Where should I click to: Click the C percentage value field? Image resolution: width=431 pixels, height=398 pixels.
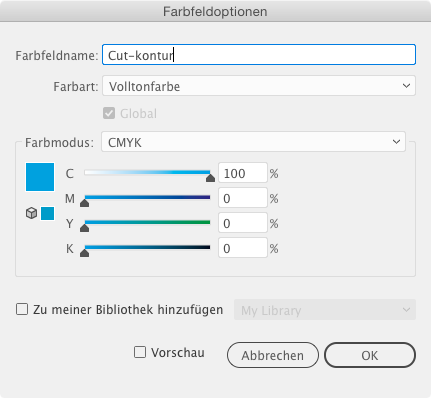click(x=243, y=173)
